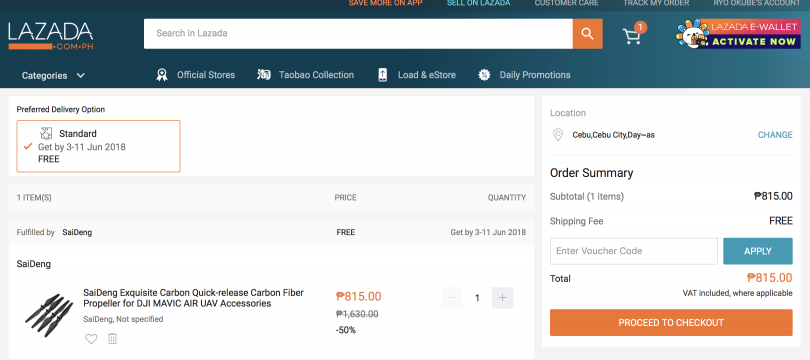Click Subtotal (1 items) label
810x360 pixels.
587,197
